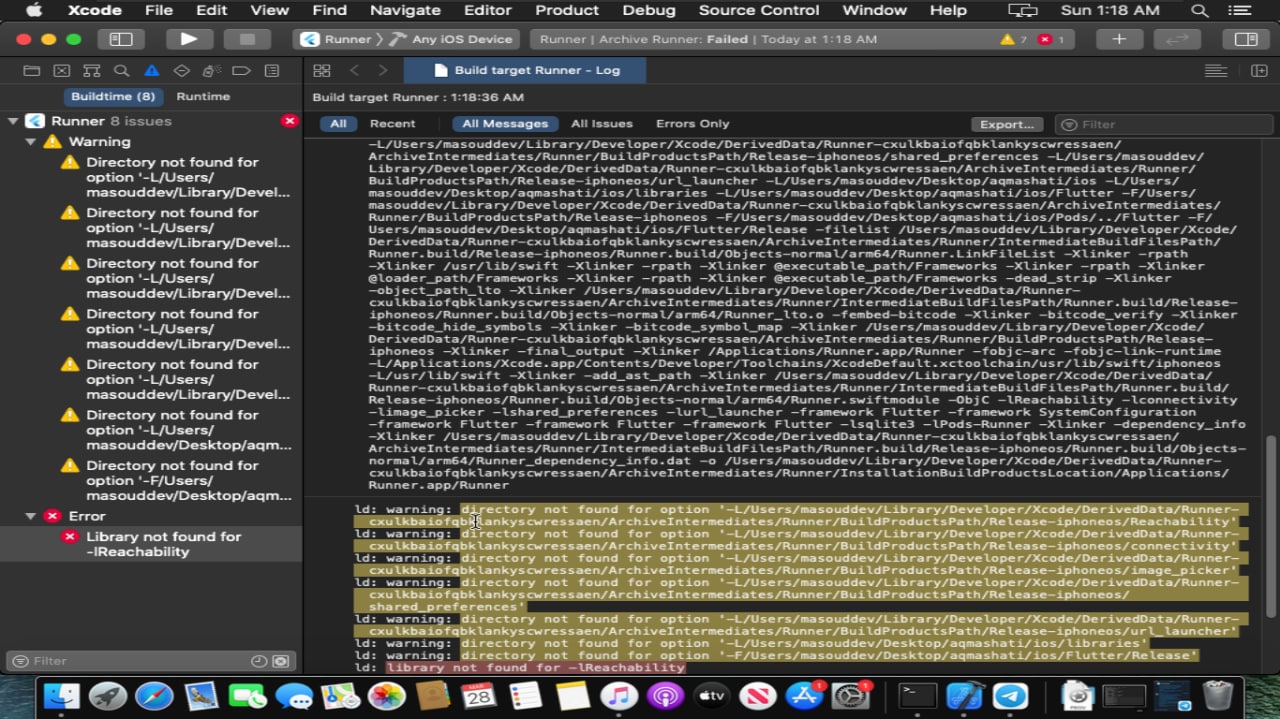The width and height of the screenshot is (1280, 719).
Task: Show only recently modified issues clock filter
Action: pos(259,661)
